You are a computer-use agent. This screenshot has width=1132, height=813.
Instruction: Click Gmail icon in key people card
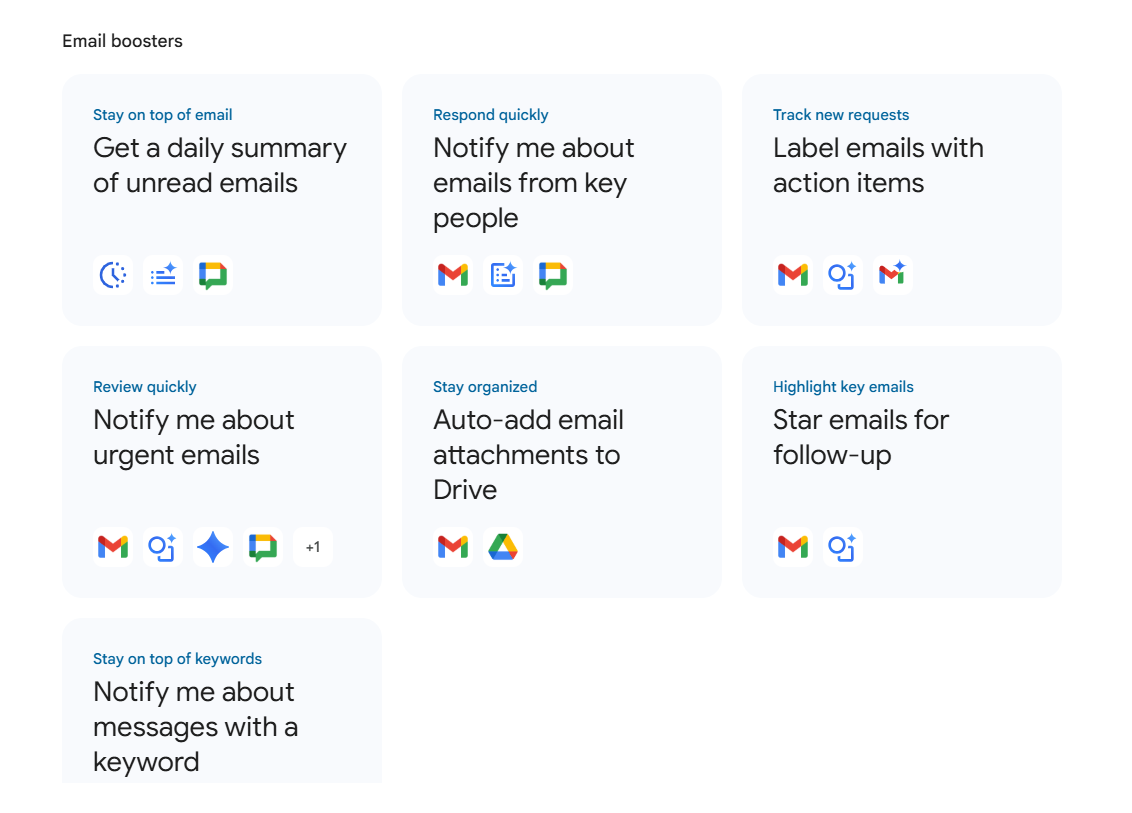[x=453, y=275]
